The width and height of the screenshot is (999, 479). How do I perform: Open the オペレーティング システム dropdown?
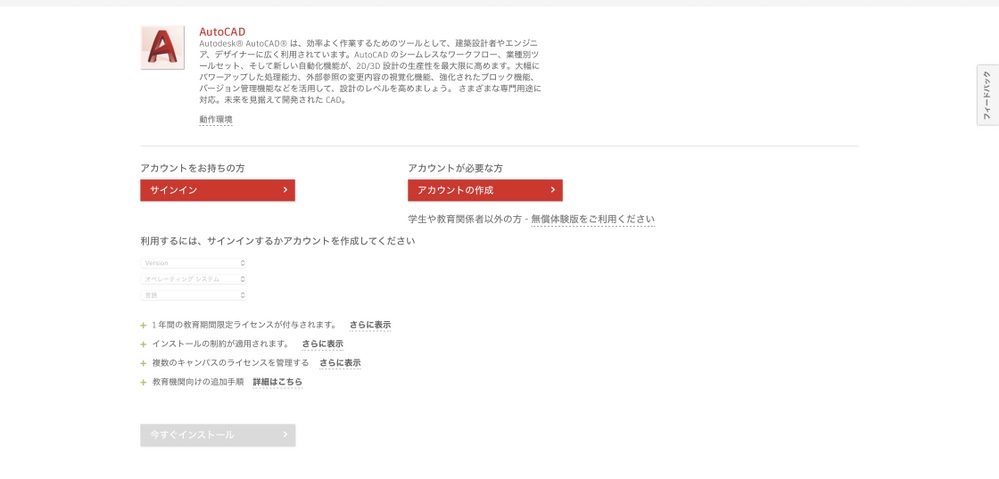pyautogui.click(x=194, y=279)
